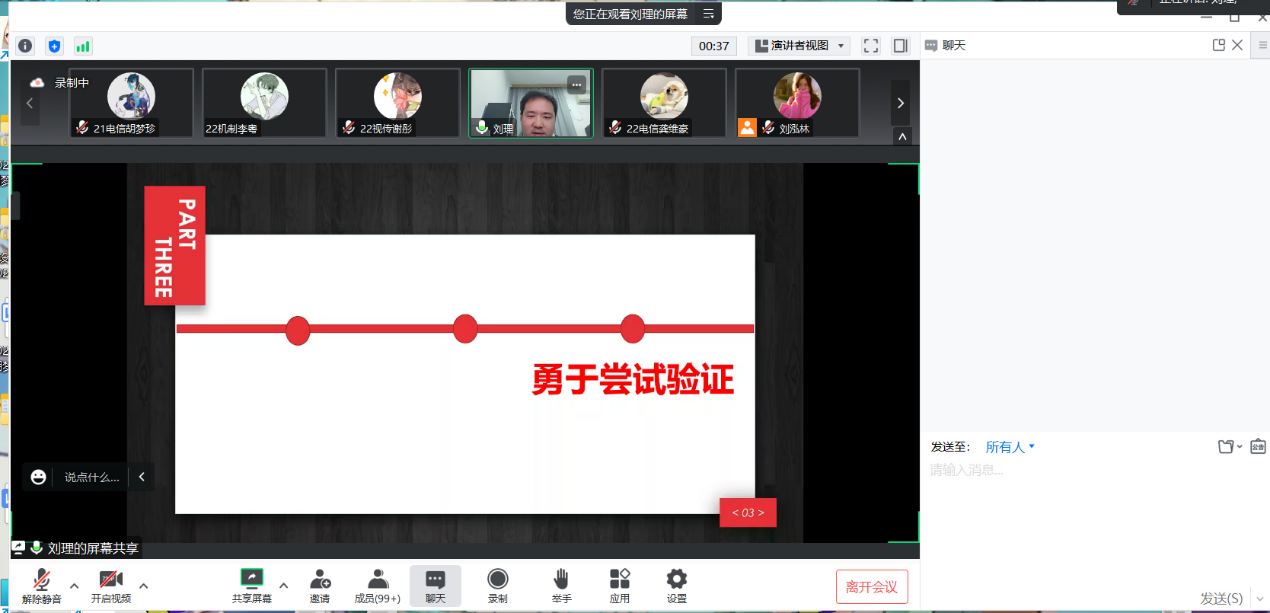This screenshot has width=1270, height=613.
Task: Open the 成员(99+) members list
Action: 378,585
